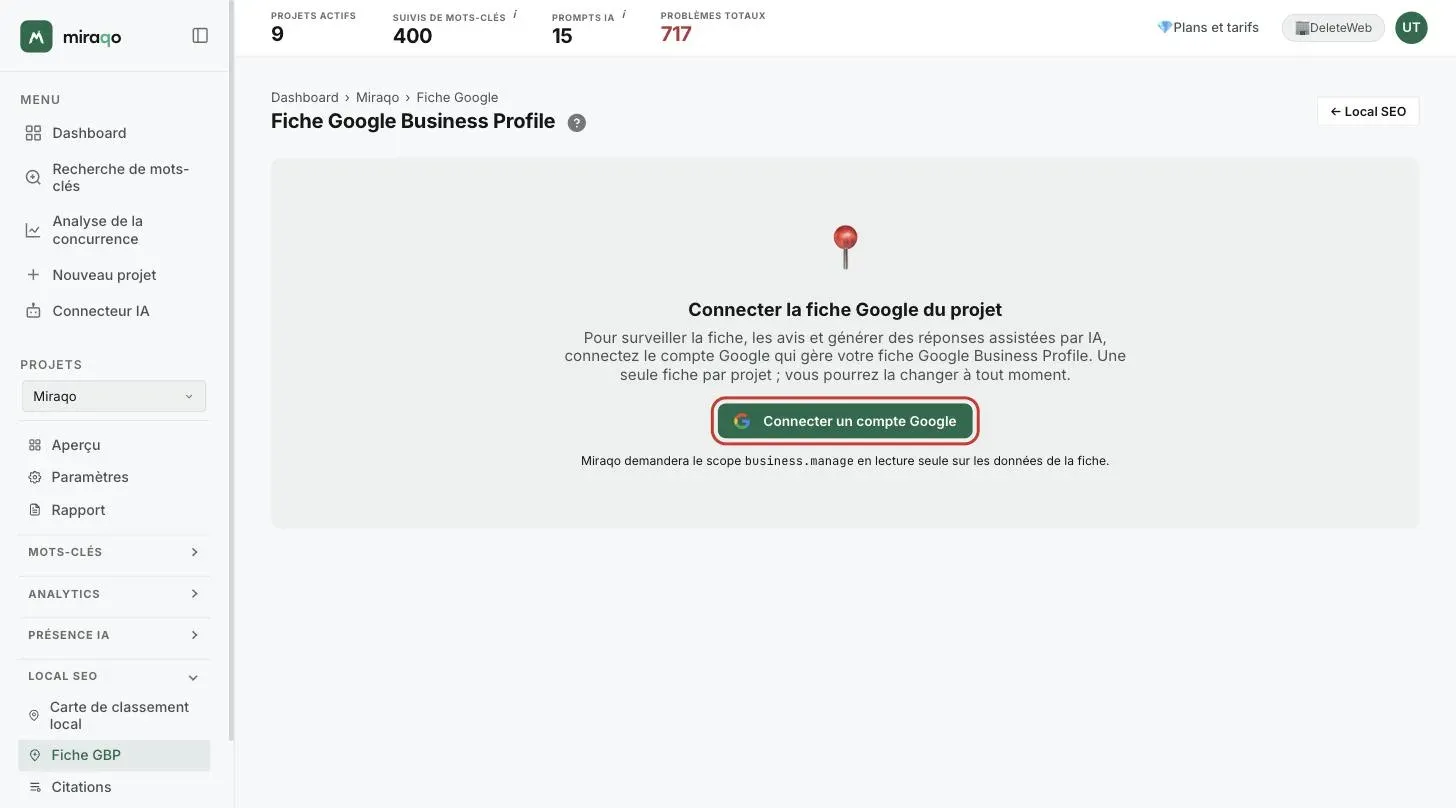Viewport: 1456px width, 808px height.
Task: Expand the ANALYTICS section
Action: (114, 594)
